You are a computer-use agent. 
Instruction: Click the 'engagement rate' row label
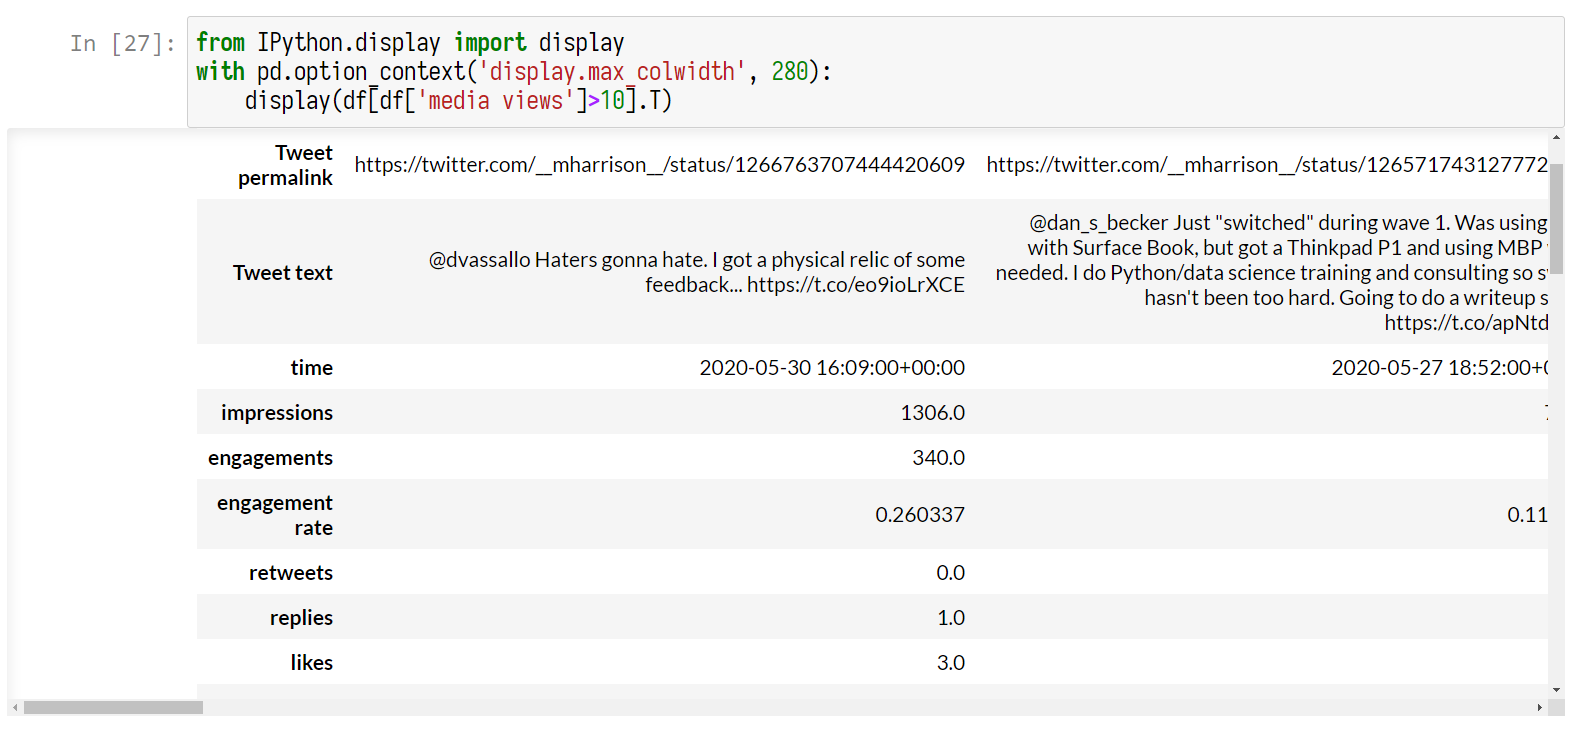pos(274,515)
